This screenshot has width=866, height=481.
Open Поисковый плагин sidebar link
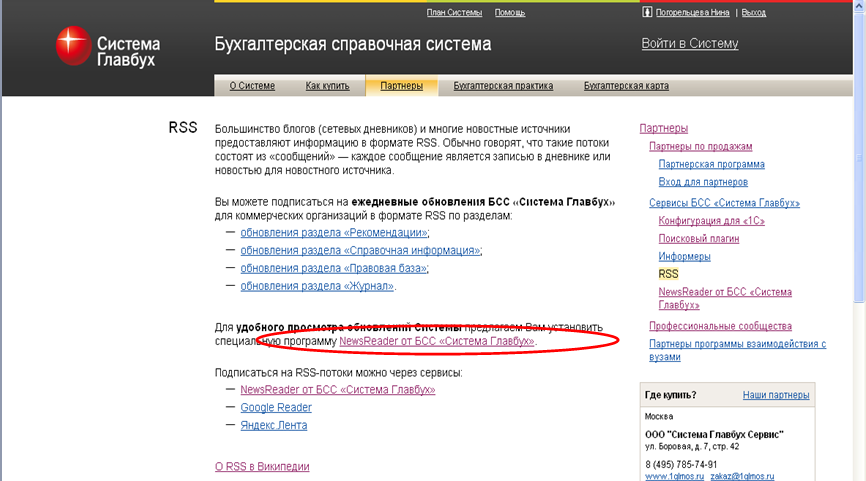[x=699, y=238]
